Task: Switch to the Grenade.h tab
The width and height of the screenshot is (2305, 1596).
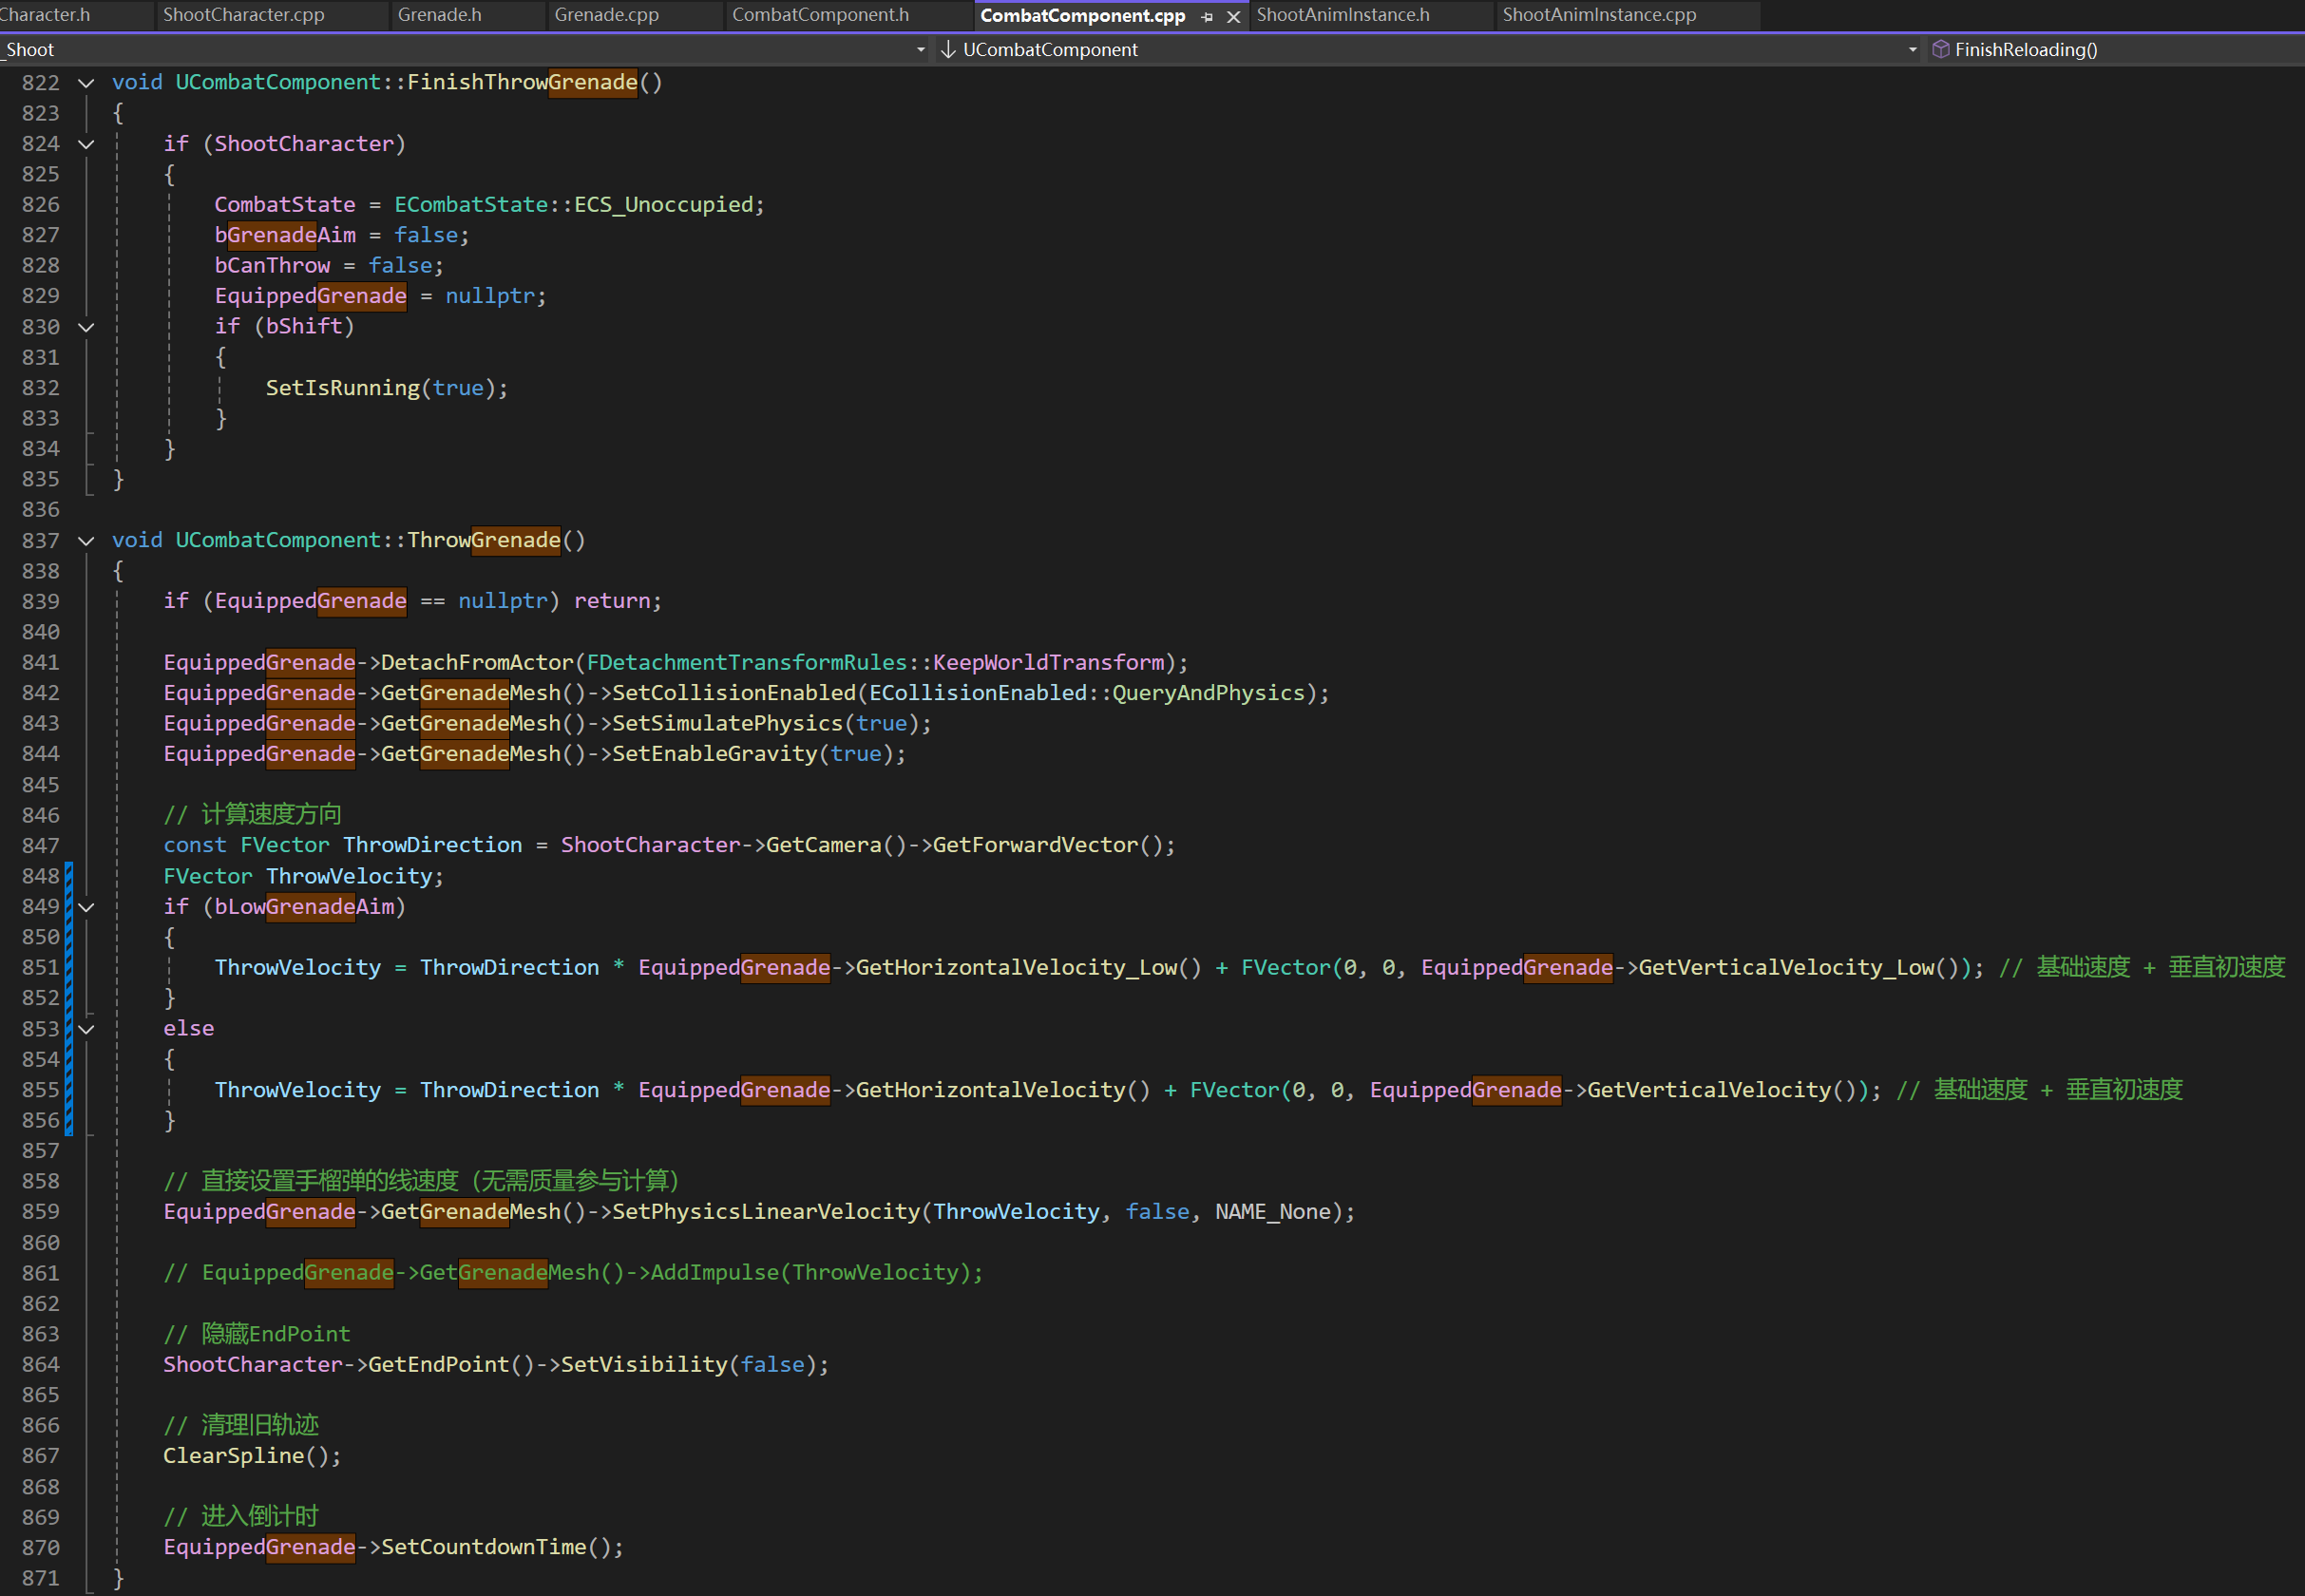Action: coord(439,15)
